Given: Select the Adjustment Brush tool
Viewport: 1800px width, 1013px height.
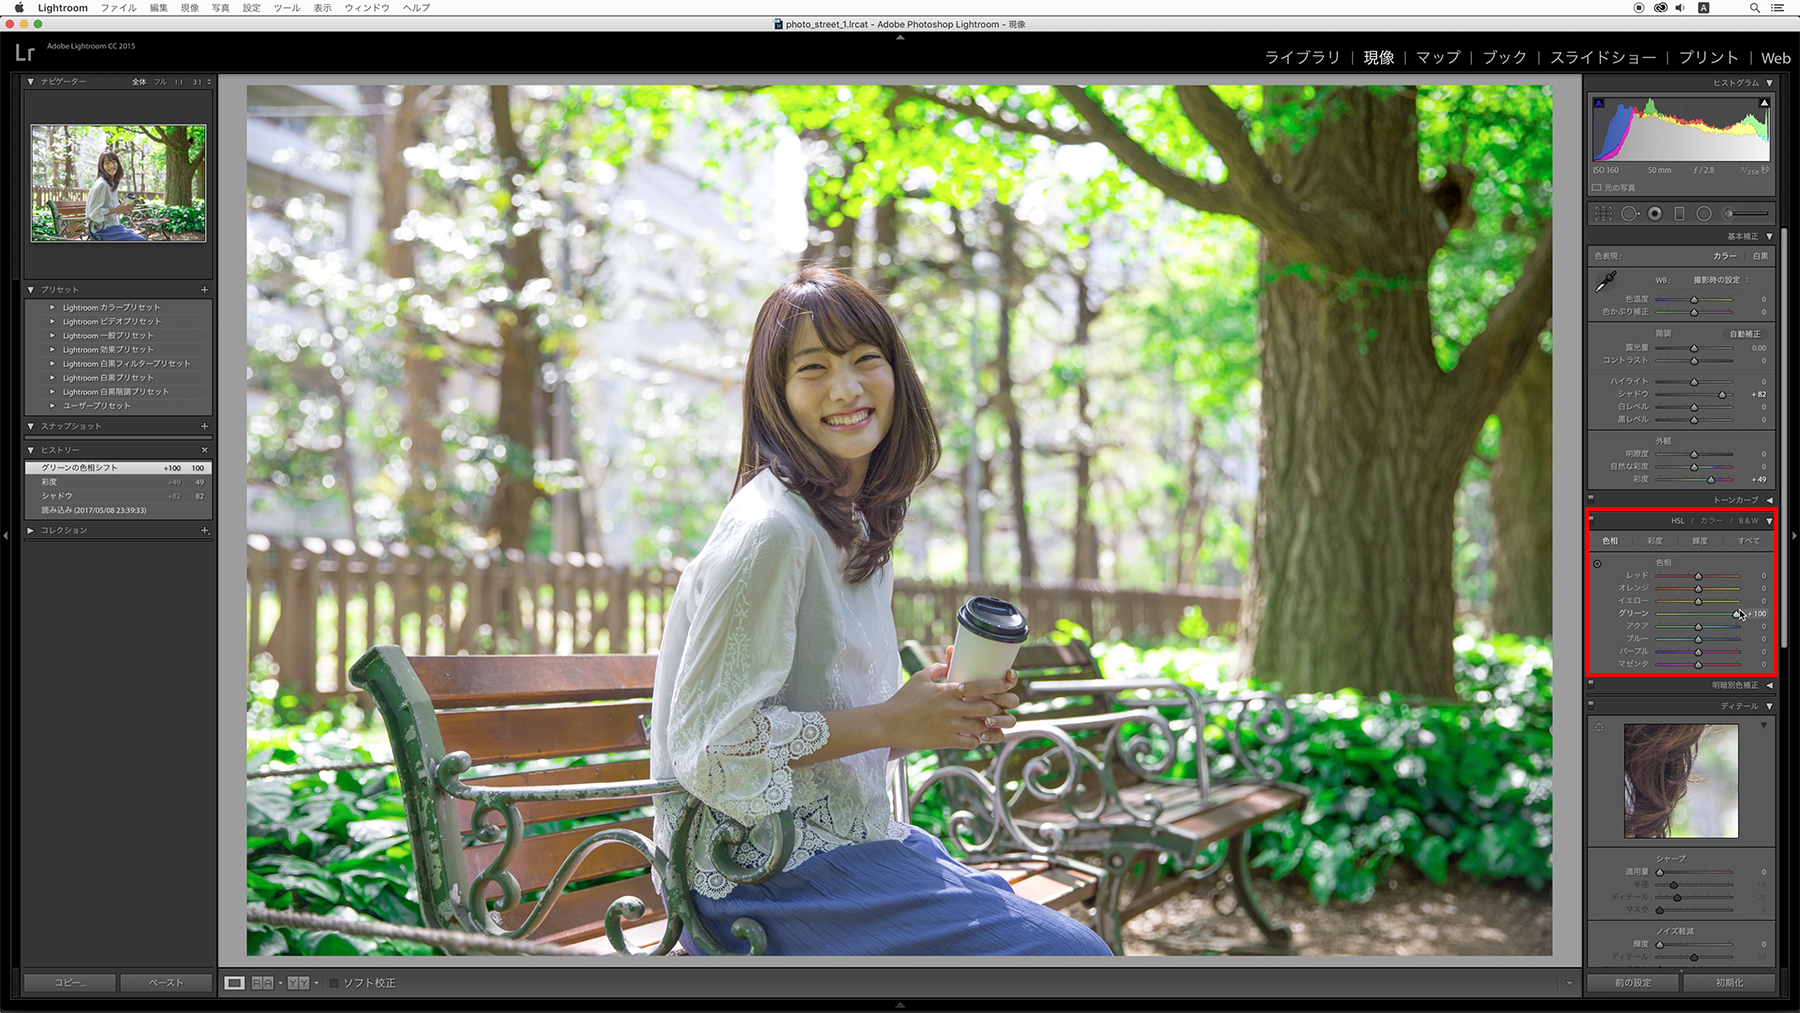Looking at the screenshot, I should 1746,213.
